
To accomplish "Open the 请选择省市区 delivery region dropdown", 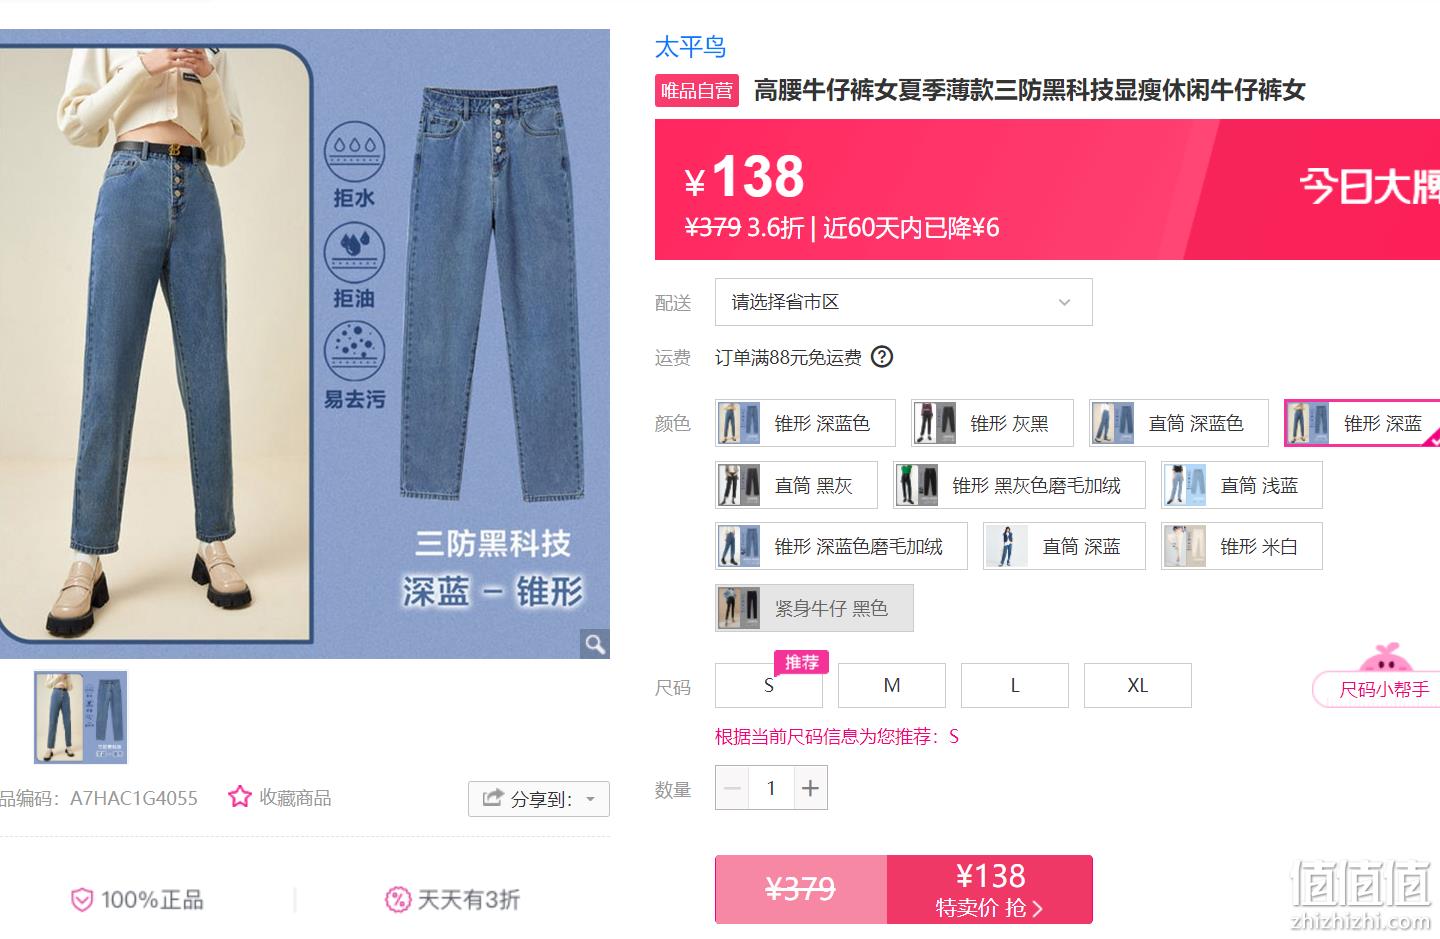I will [903, 302].
